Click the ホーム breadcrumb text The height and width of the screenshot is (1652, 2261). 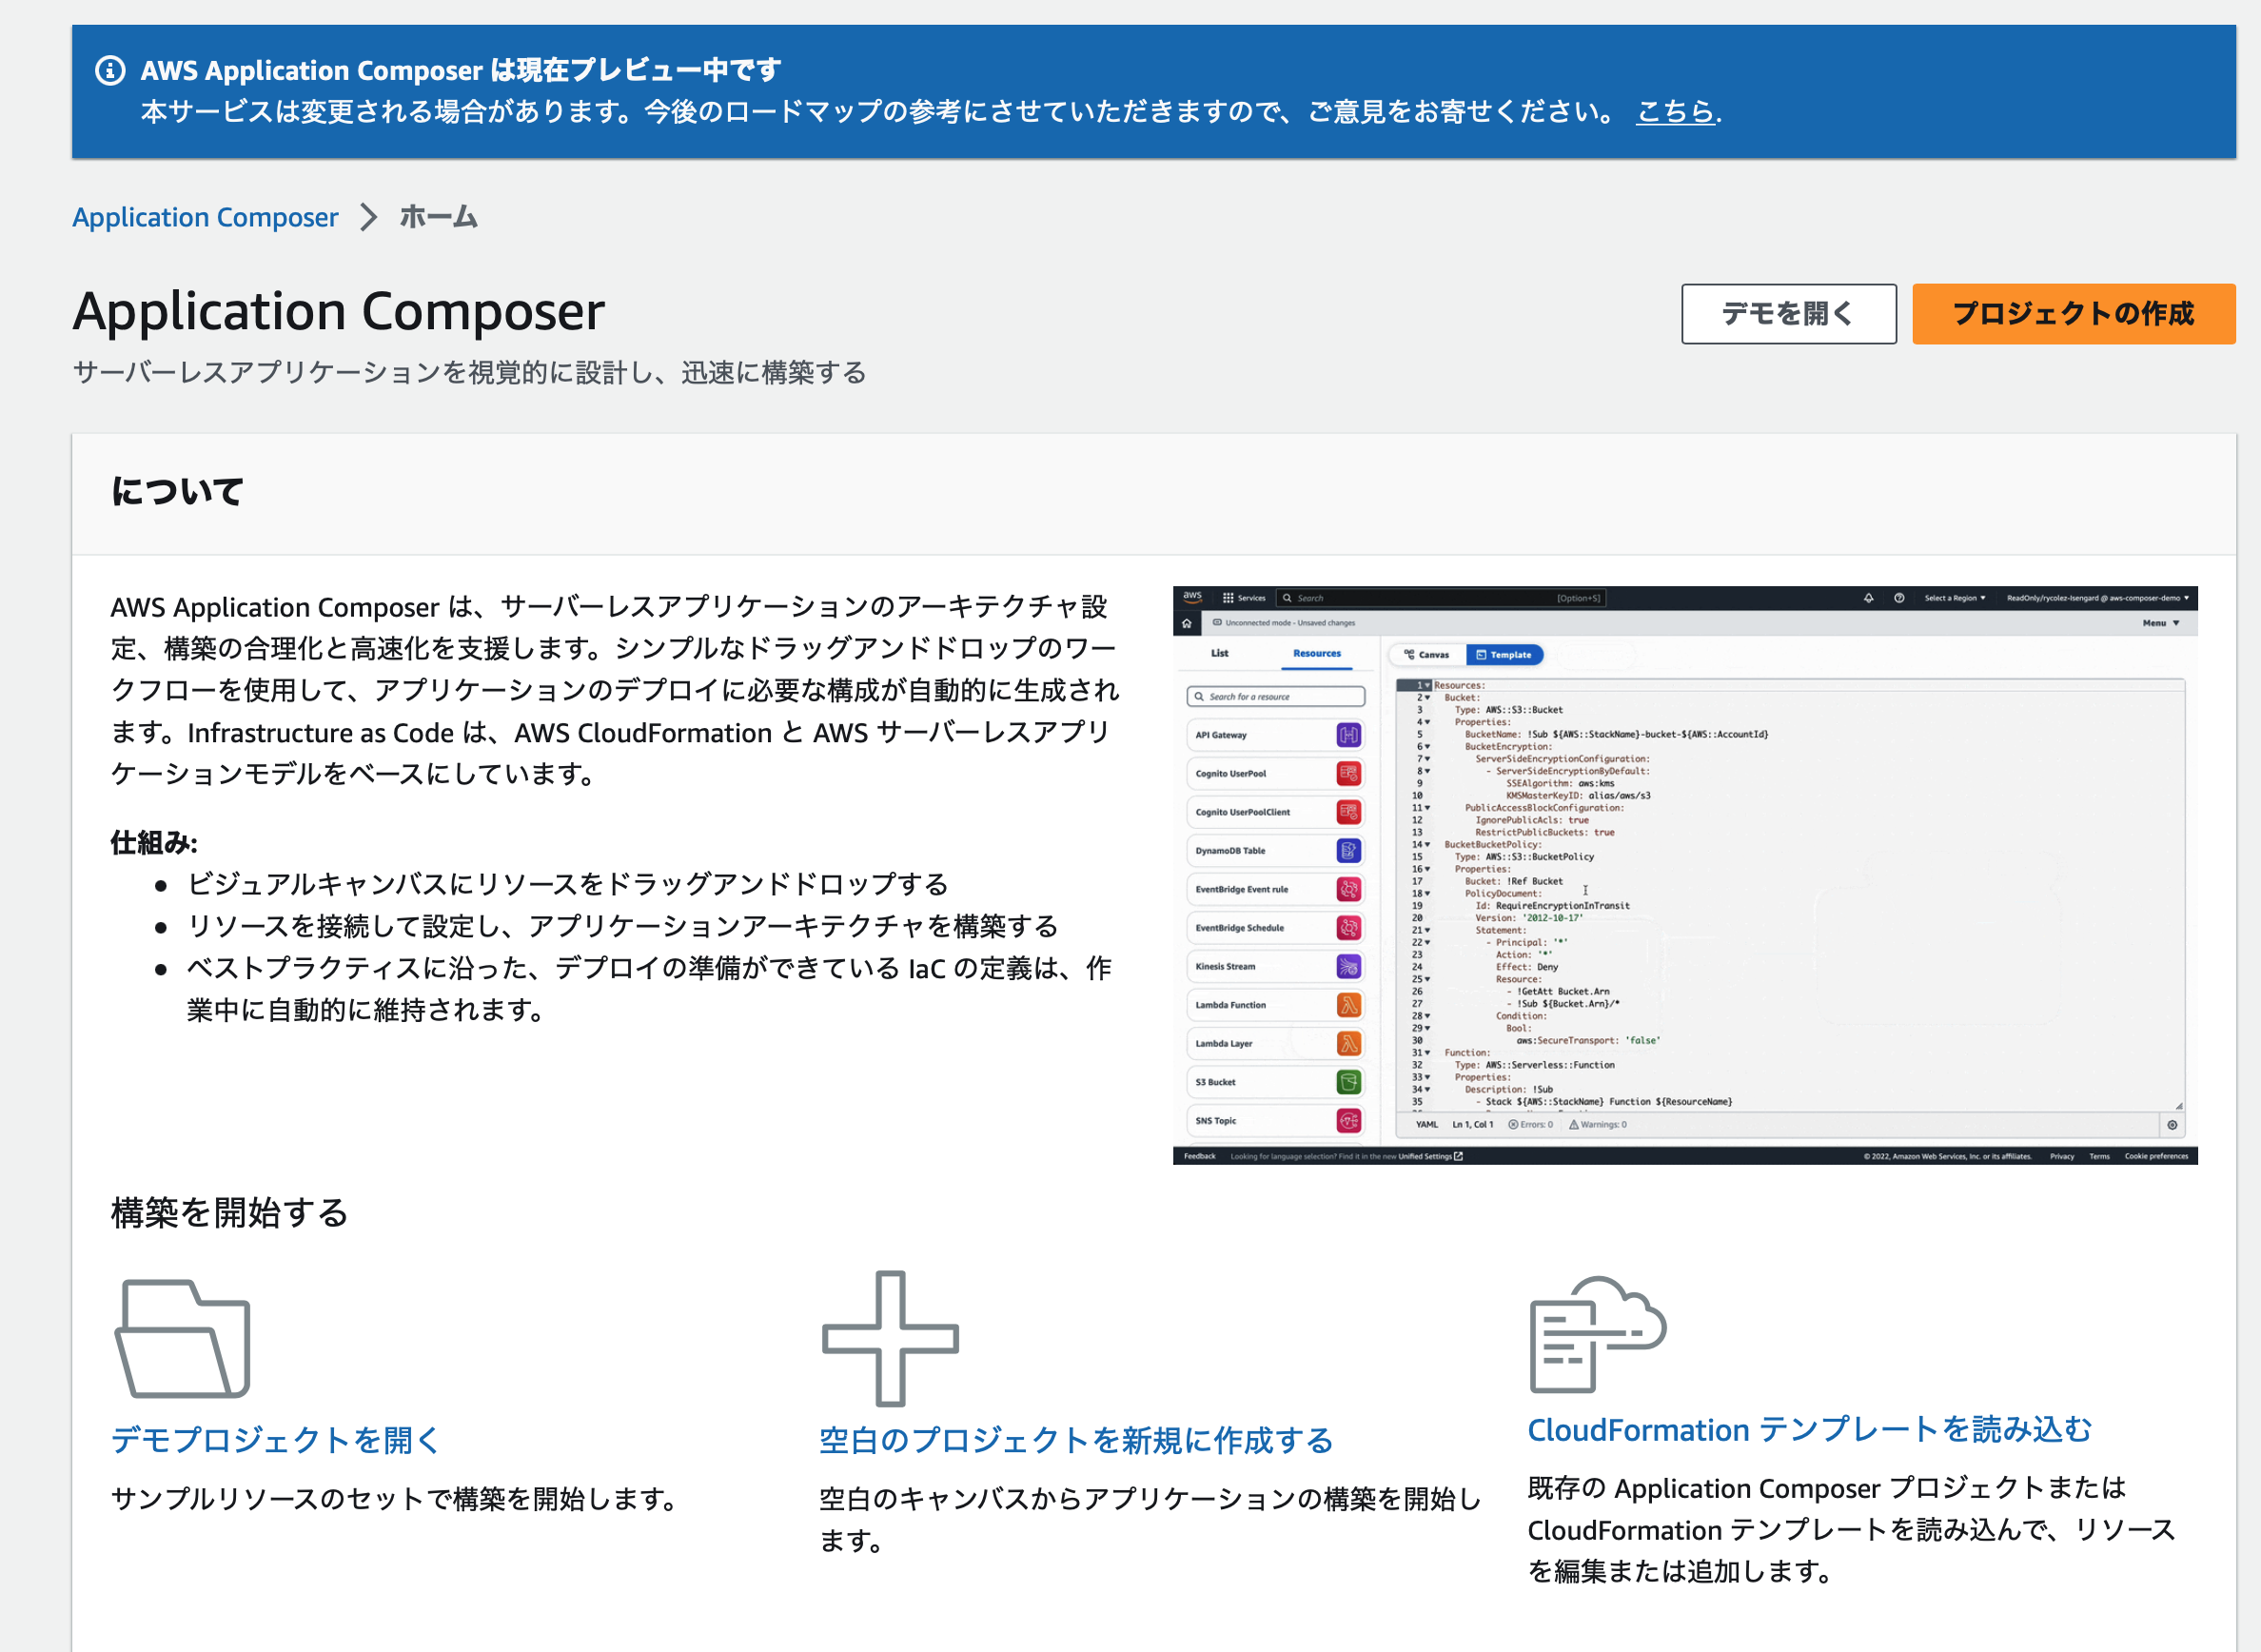point(439,217)
